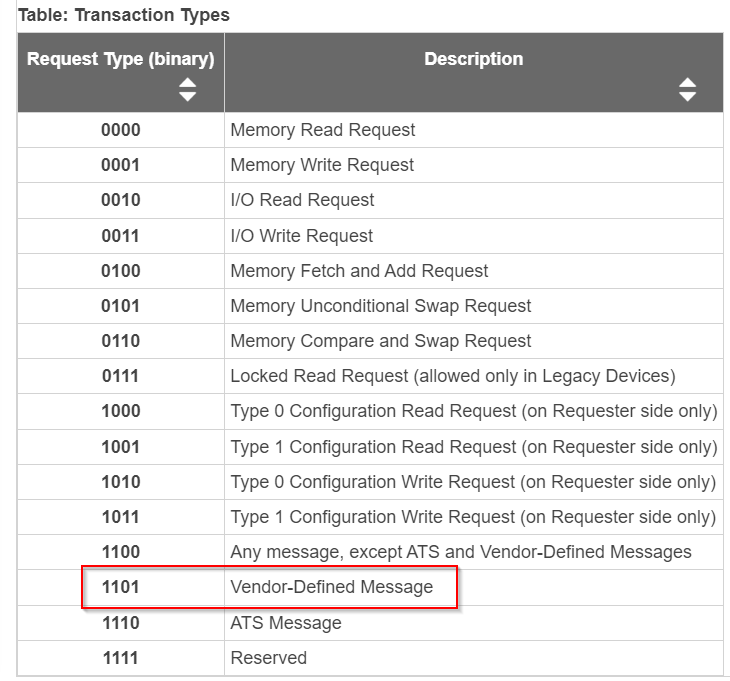Select binary code 0101 cell
This screenshot has height=681, width=730.
[x=121, y=306]
